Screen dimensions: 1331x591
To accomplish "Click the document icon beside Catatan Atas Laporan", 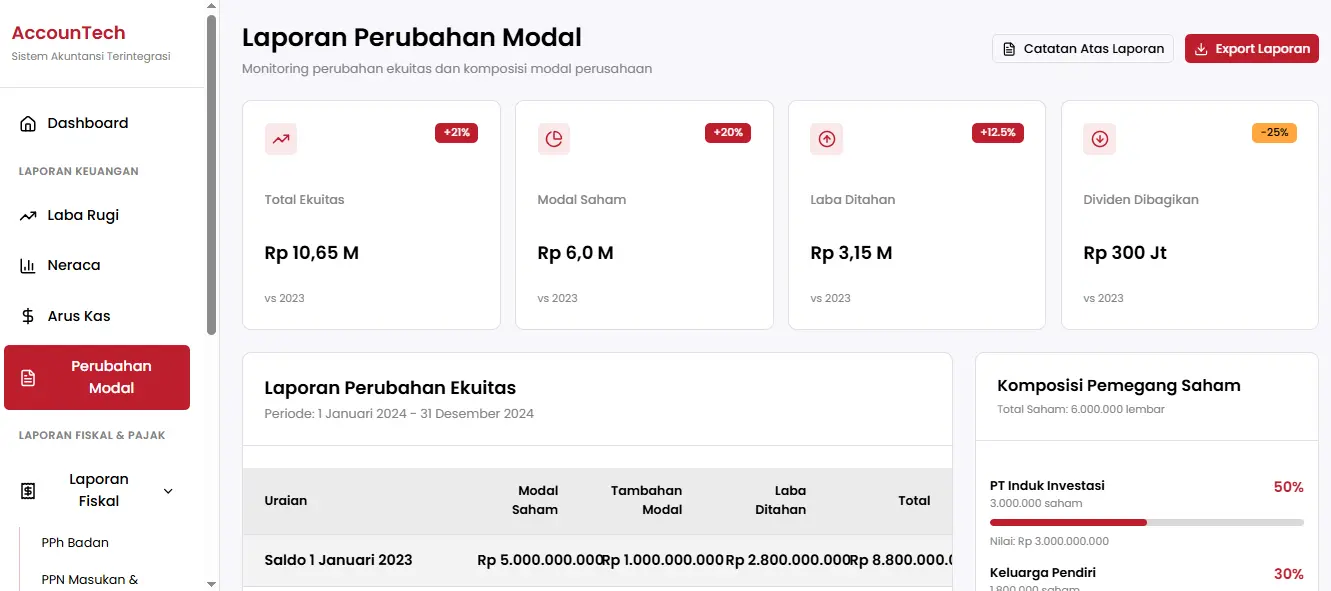I will pos(1009,47).
